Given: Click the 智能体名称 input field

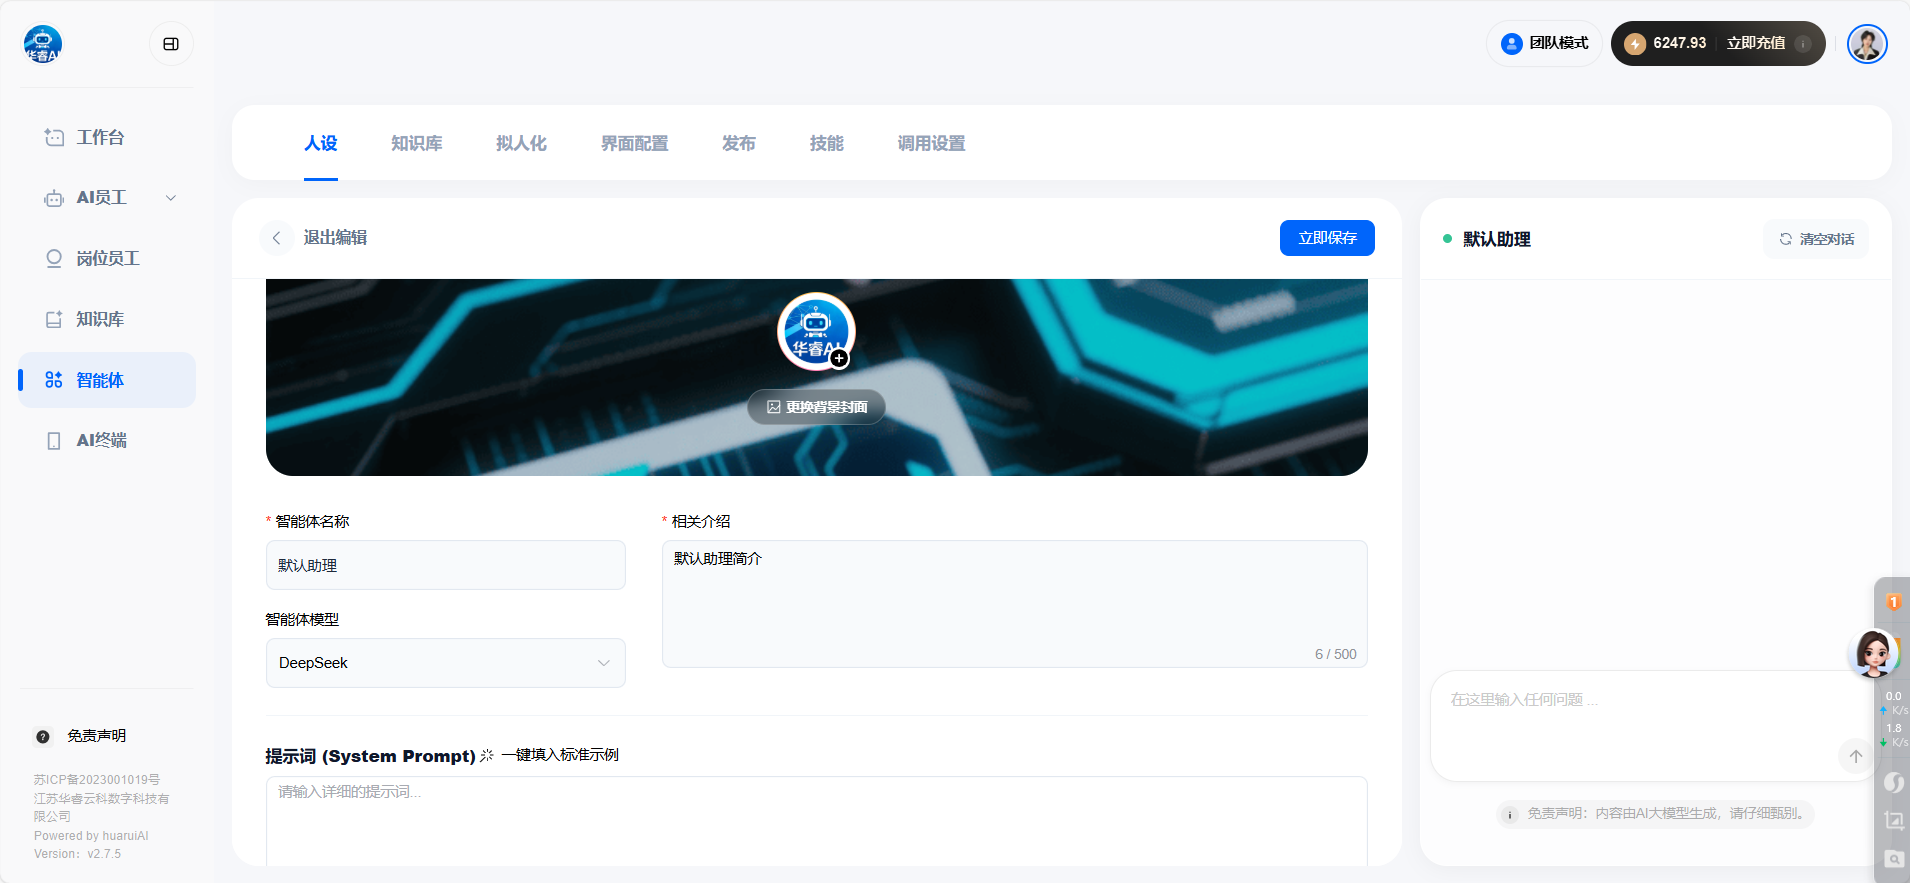Looking at the screenshot, I should click(445, 566).
